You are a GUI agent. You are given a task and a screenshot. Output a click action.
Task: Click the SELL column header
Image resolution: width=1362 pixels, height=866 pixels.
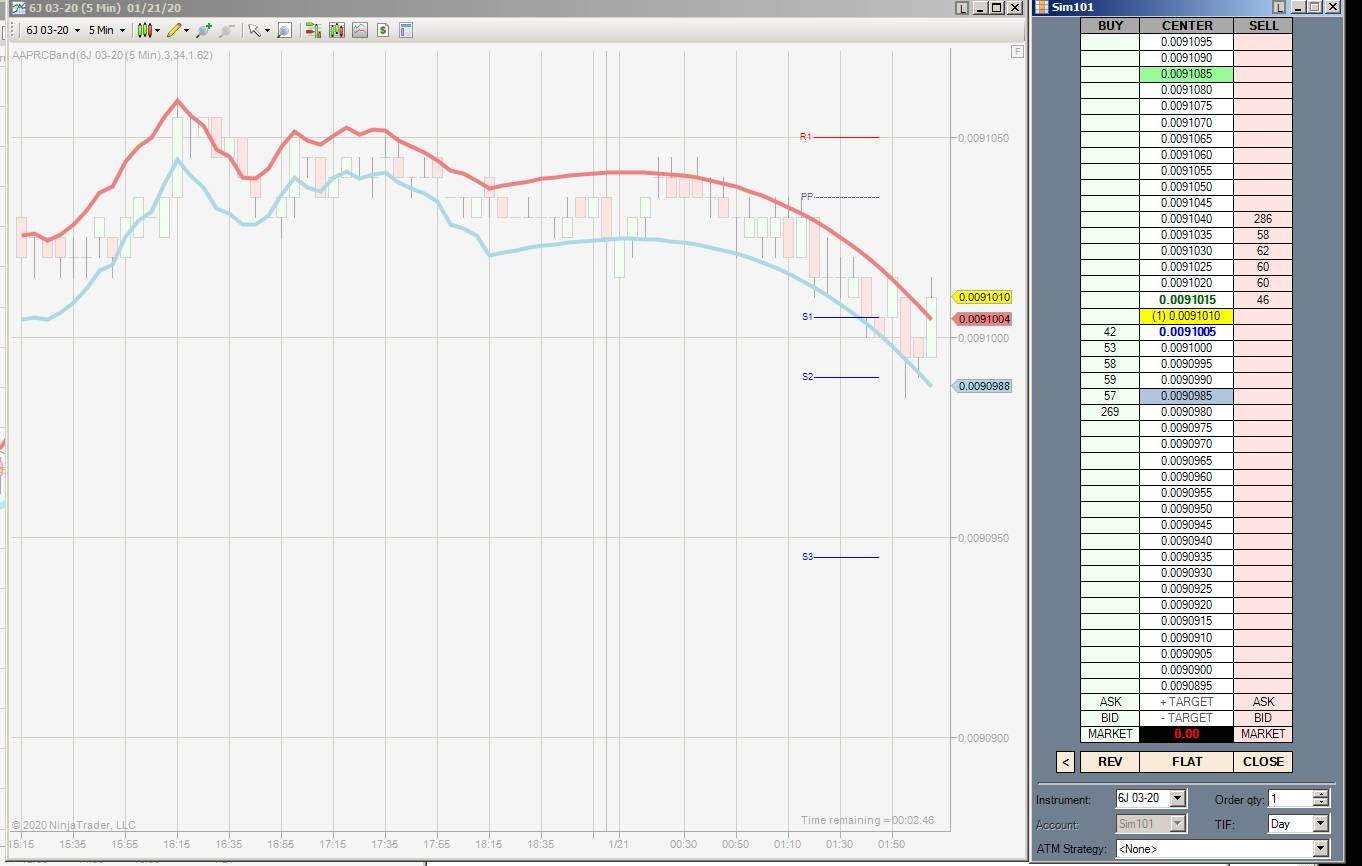[x=1263, y=26]
